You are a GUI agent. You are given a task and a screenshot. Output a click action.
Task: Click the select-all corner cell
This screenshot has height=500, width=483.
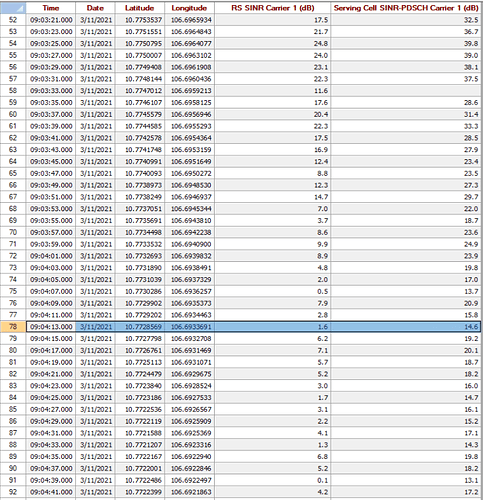tap(13, 8)
